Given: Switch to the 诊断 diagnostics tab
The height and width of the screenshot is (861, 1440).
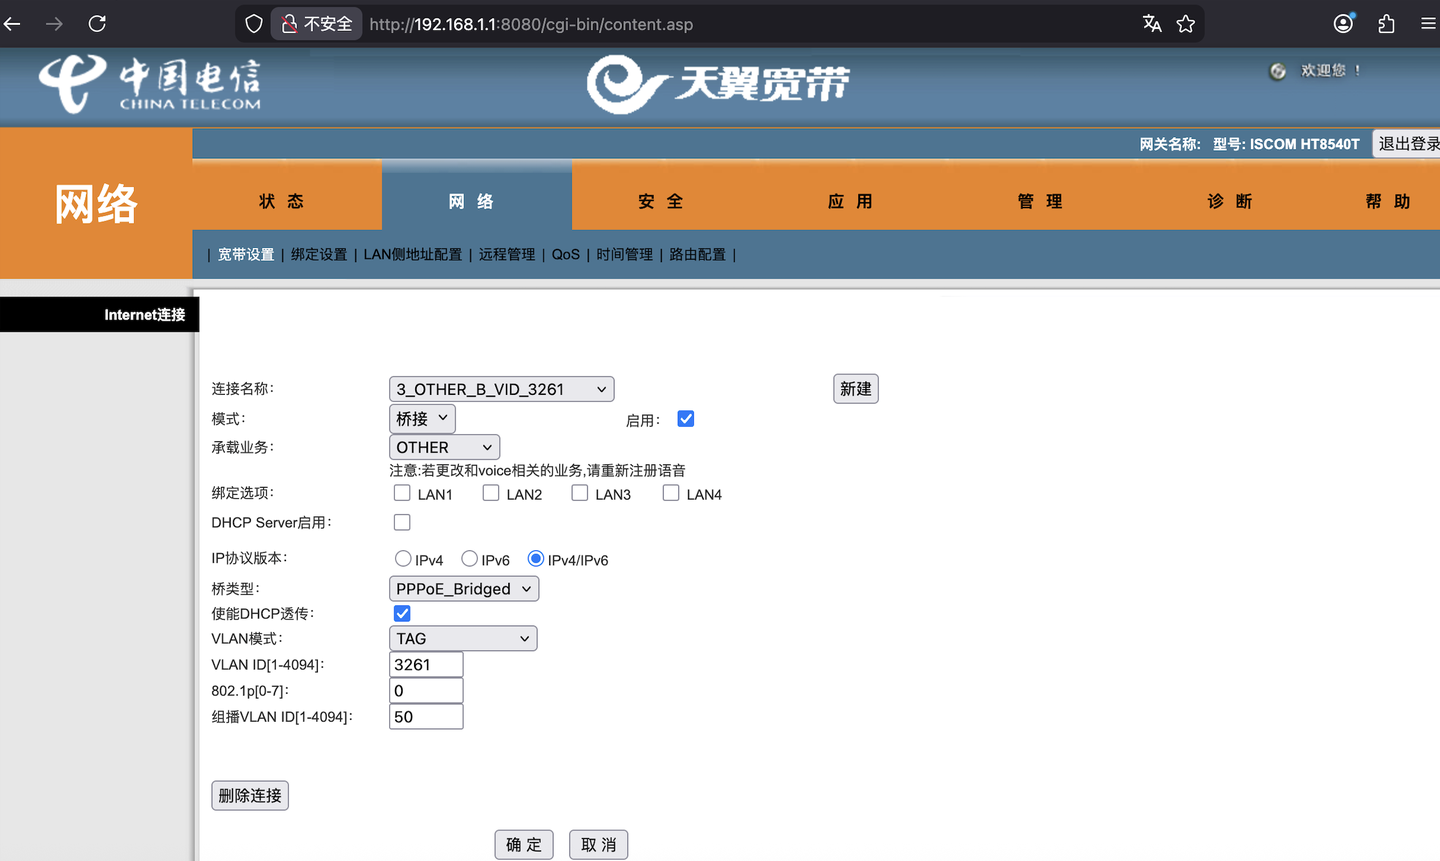Looking at the screenshot, I should pos(1231,201).
